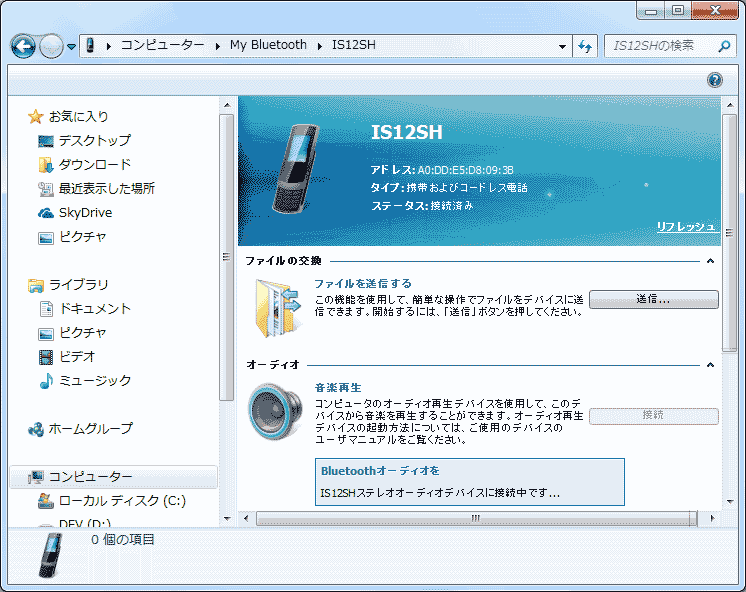Click the ダウンロード folder icon

point(46,165)
